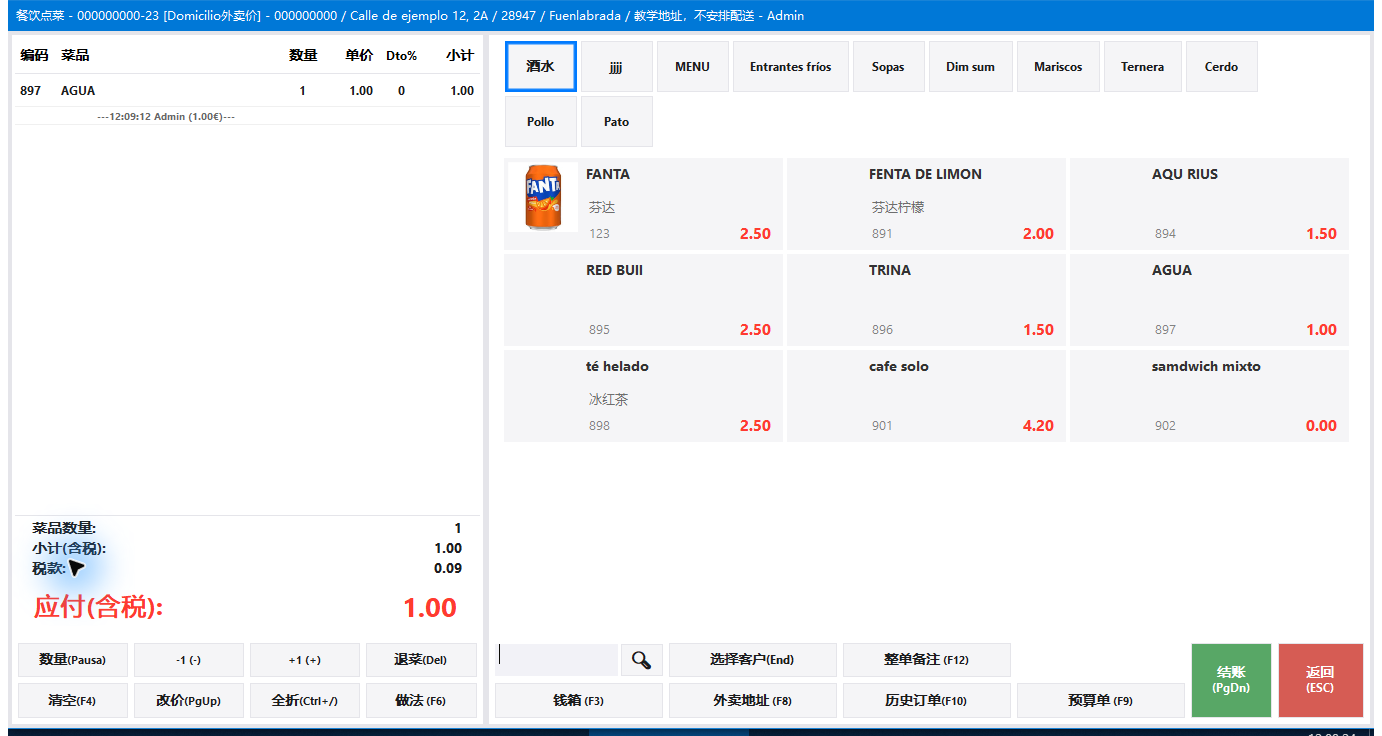Select the AGUA row in order list

[x=248, y=91]
